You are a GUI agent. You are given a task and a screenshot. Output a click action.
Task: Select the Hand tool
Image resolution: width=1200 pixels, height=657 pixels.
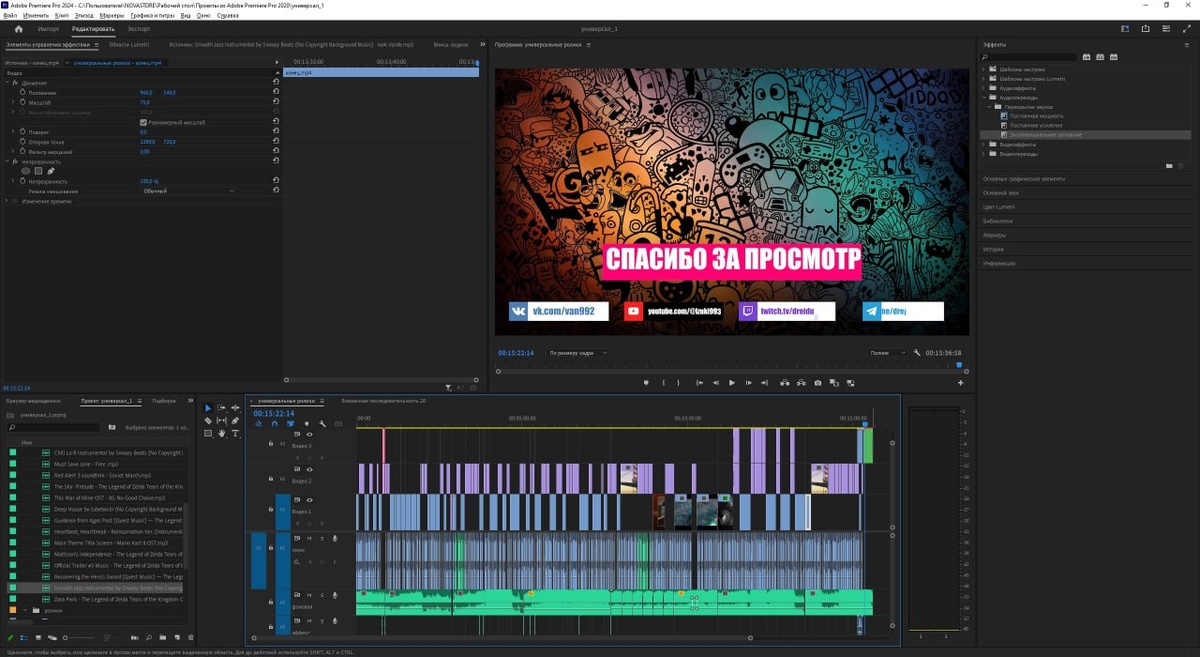tap(222, 433)
